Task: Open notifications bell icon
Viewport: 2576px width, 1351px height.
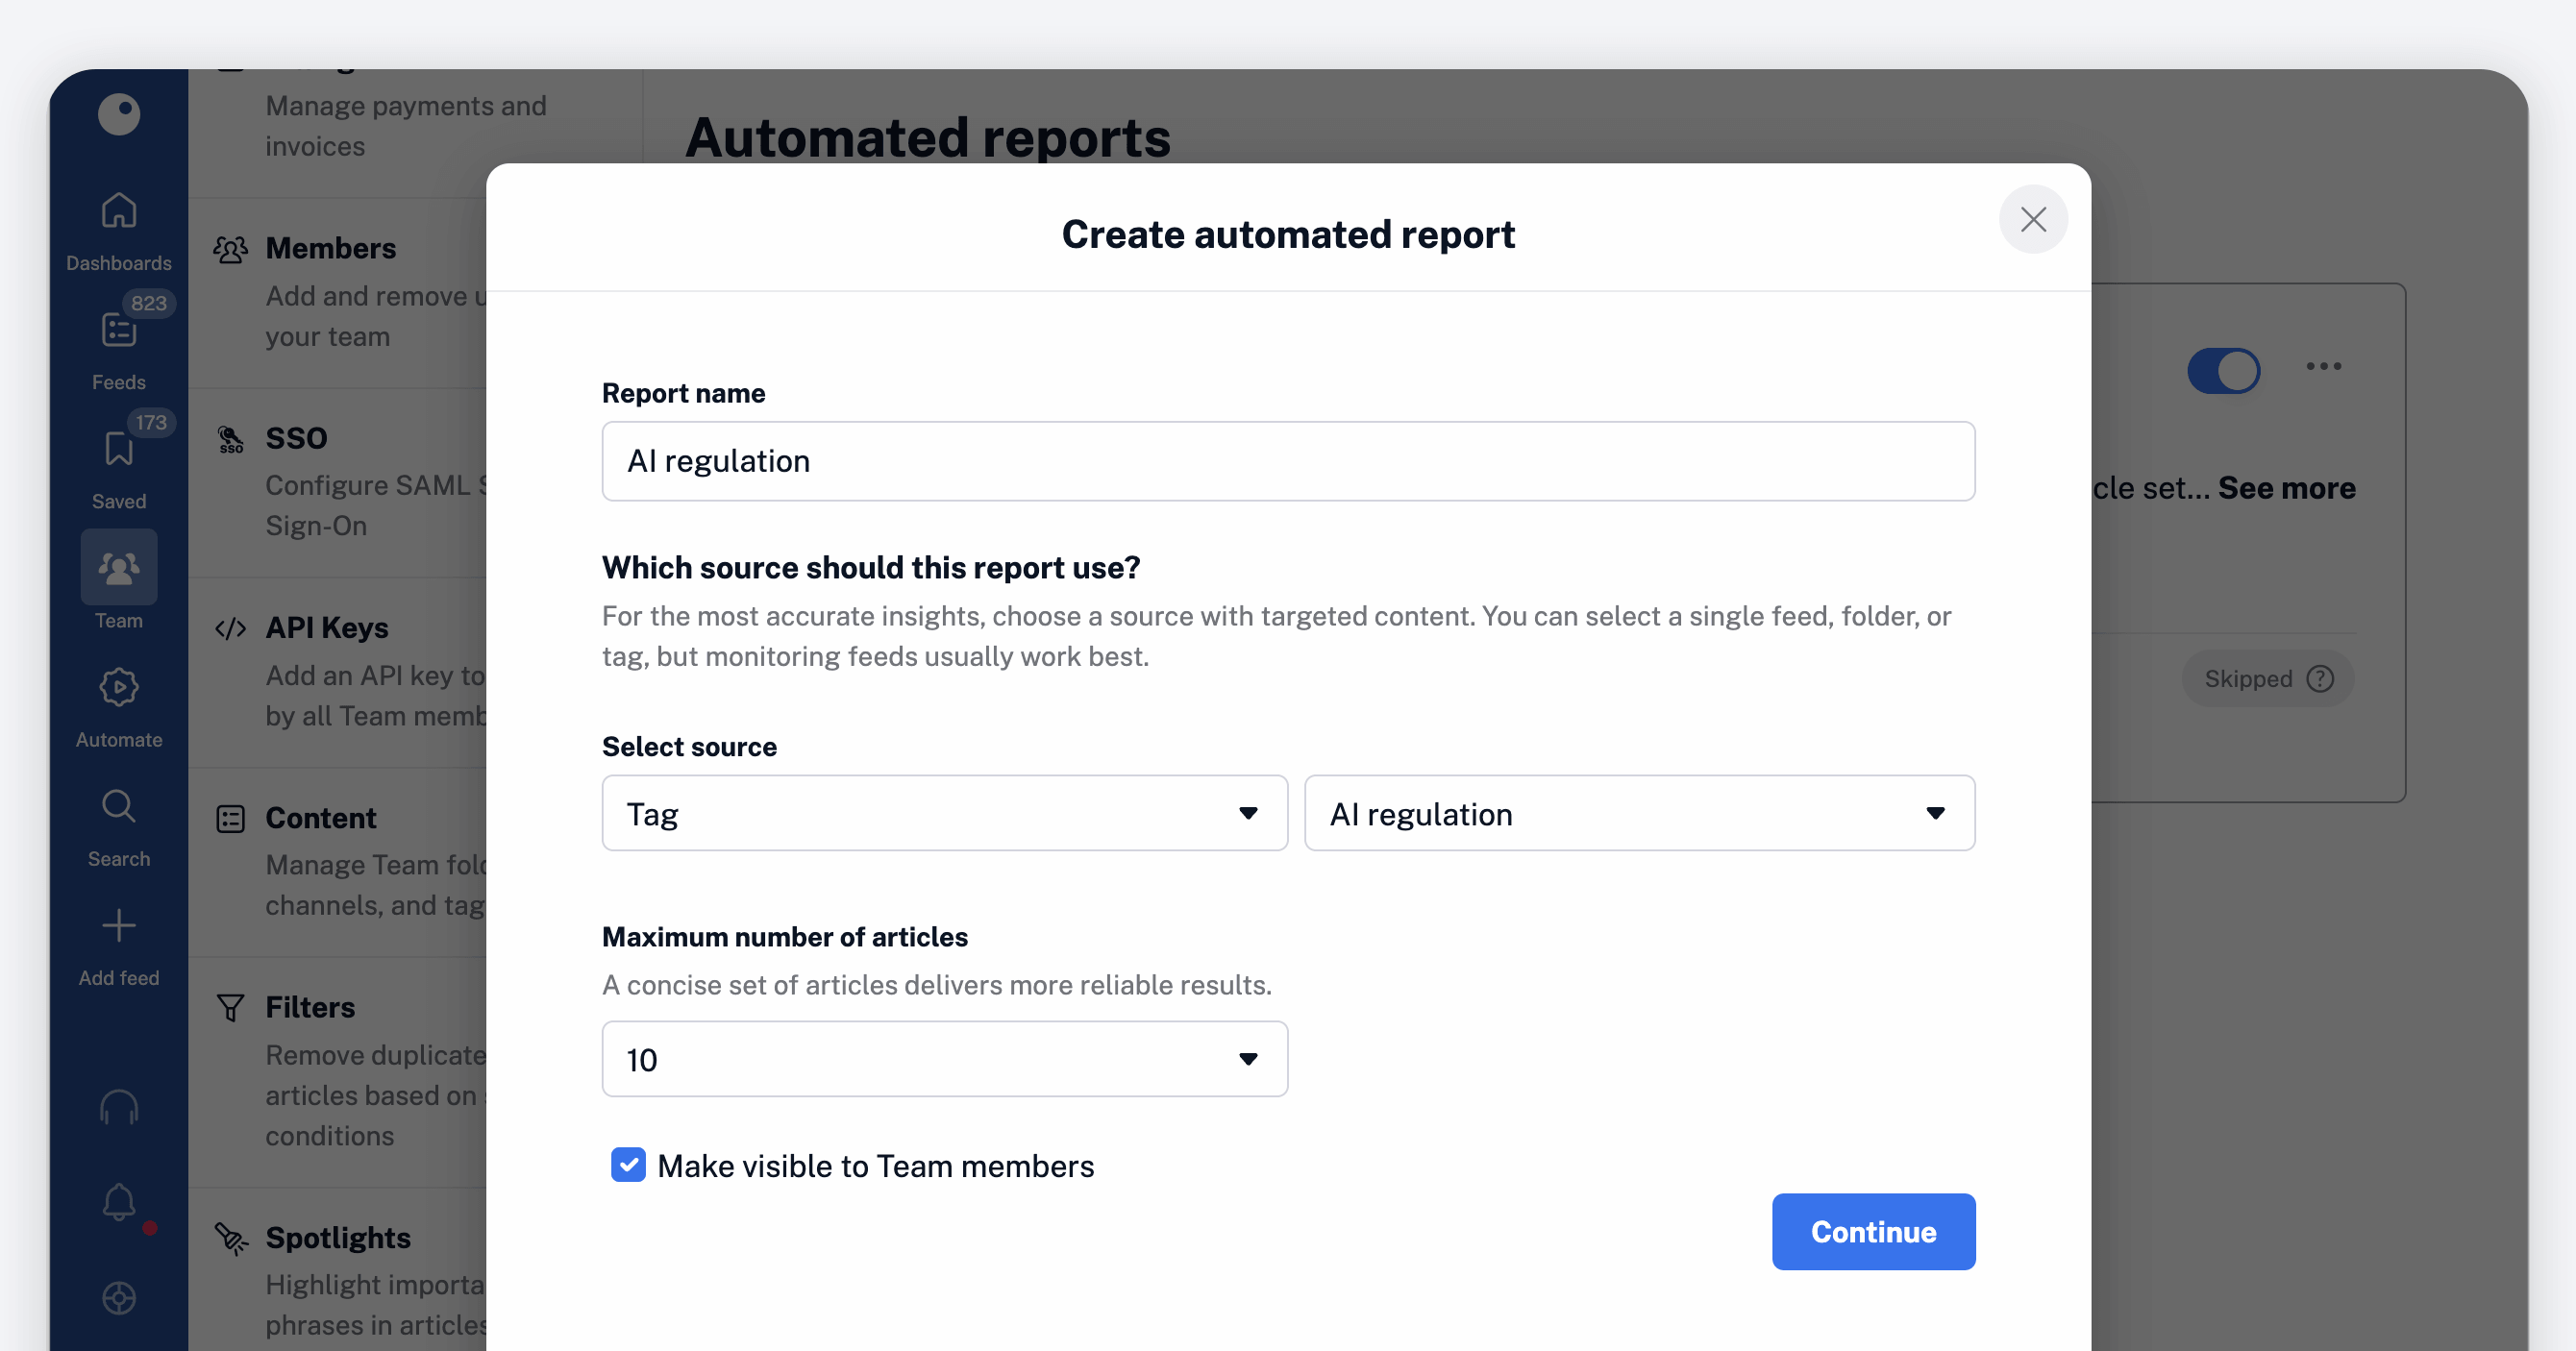Action: click(118, 1202)
